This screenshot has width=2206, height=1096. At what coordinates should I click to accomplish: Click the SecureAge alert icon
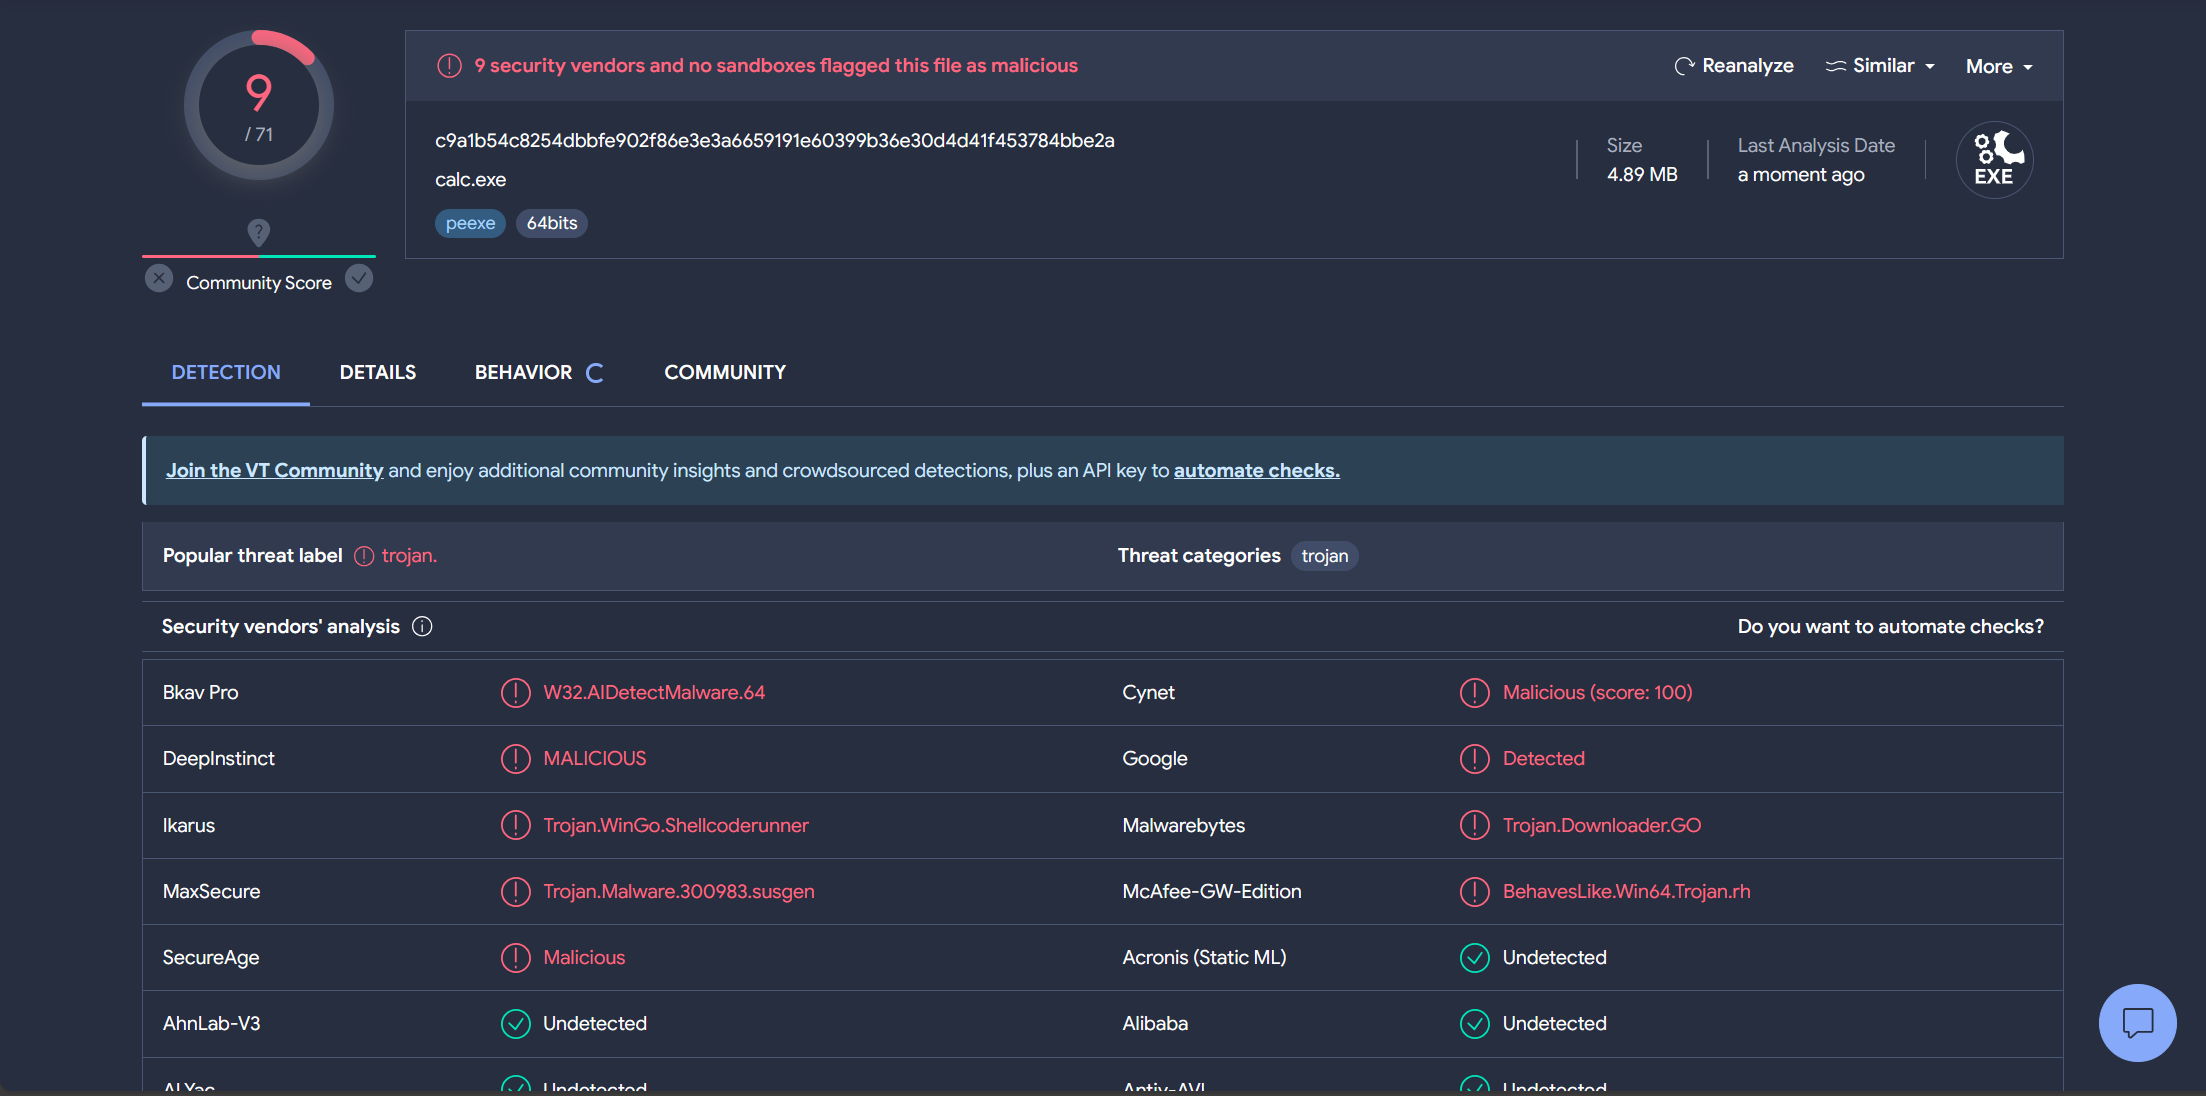tap(515, 958)
